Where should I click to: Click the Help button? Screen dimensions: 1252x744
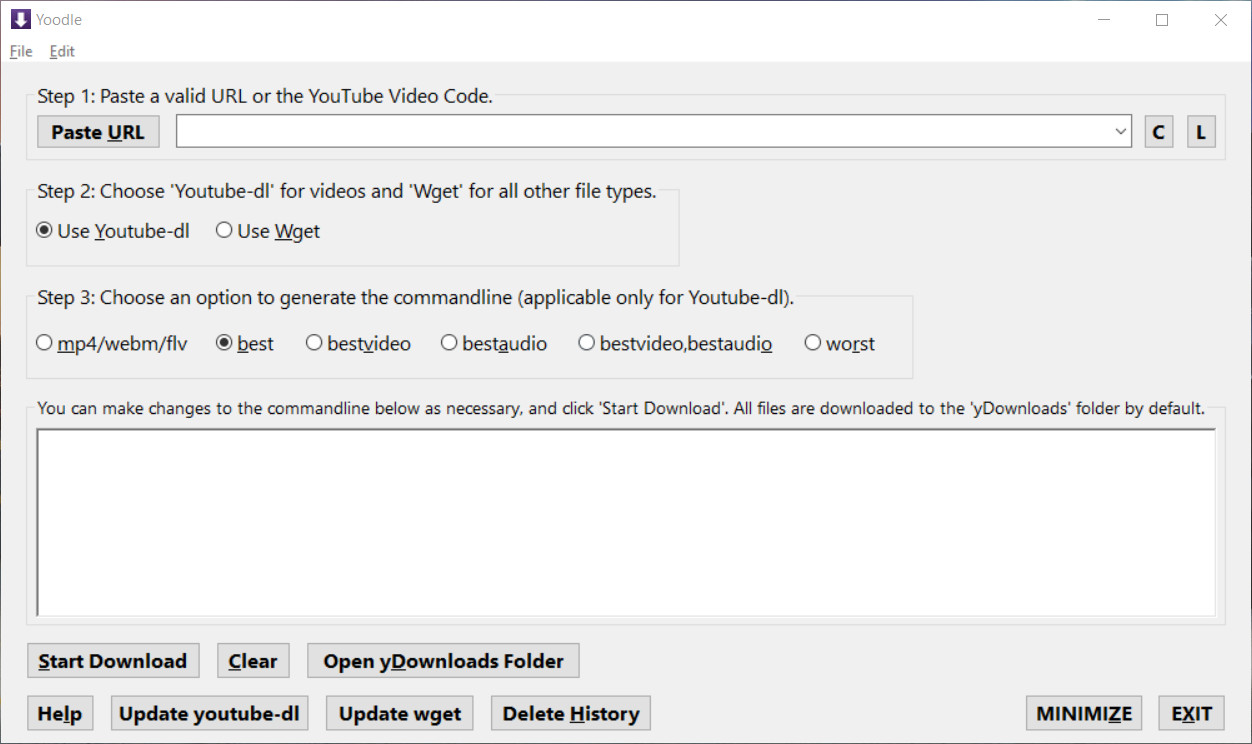[x=60, y=714]
